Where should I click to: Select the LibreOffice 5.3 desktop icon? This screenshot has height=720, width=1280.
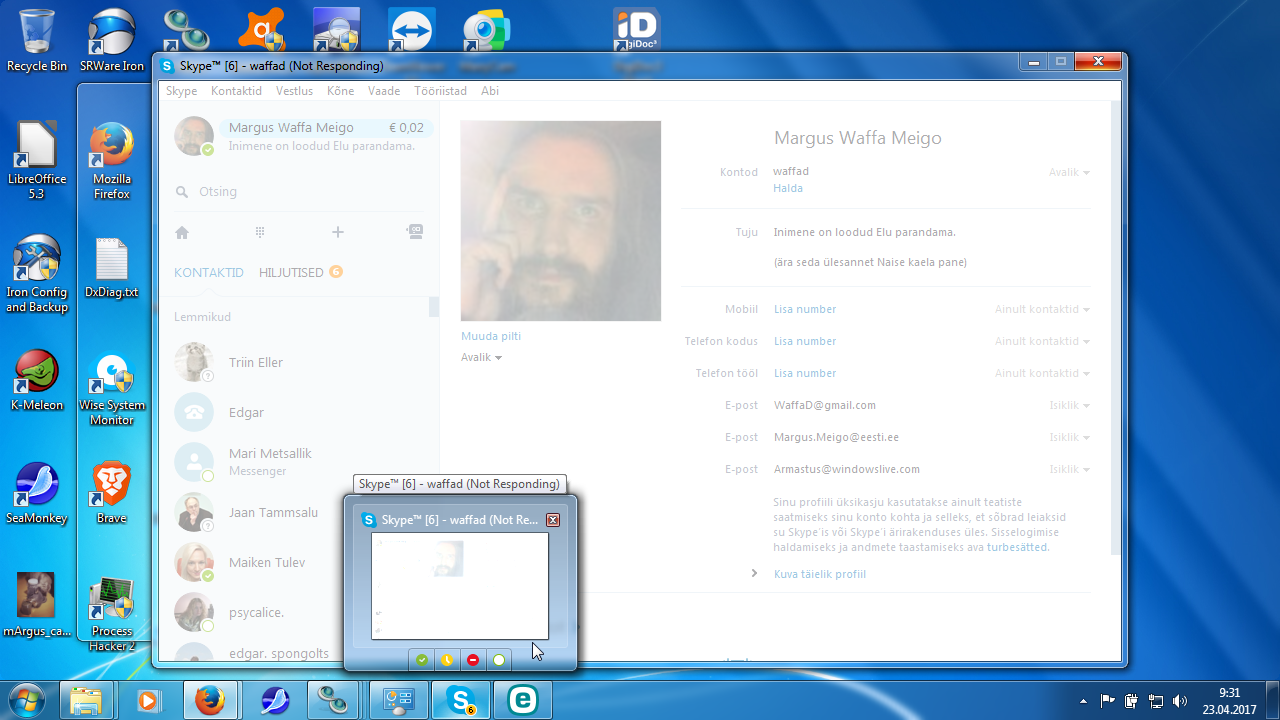click(x=37, y=160)
